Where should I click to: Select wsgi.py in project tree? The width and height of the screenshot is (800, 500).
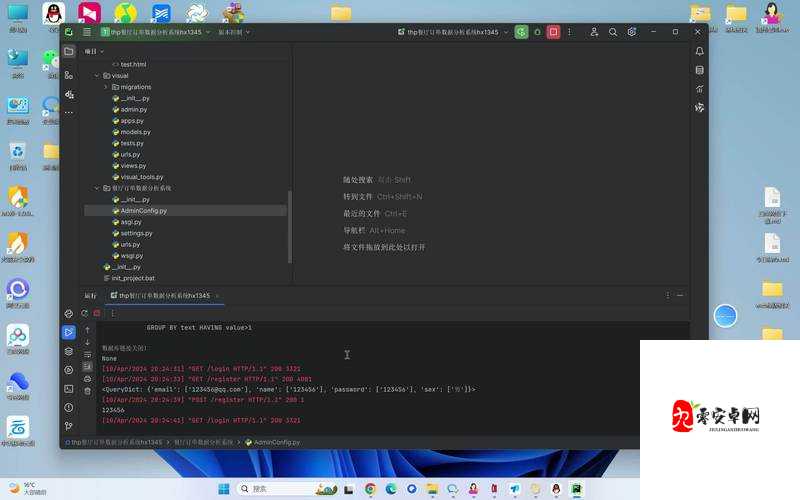pos(132,256)
